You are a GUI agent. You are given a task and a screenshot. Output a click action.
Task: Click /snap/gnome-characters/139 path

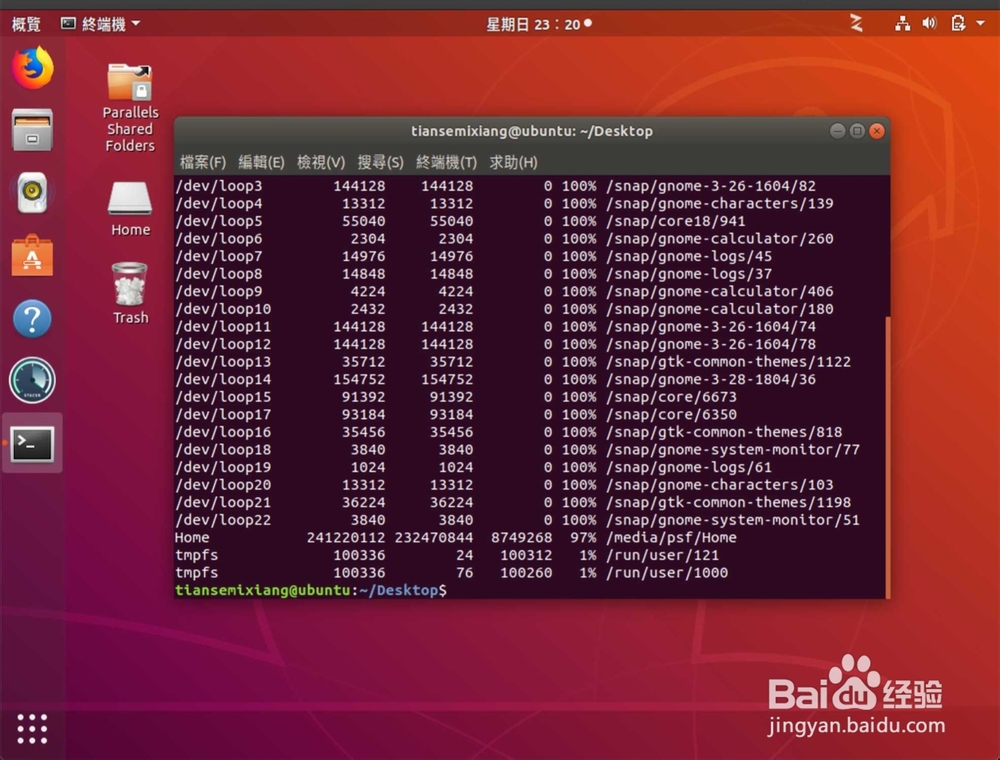tap(719, 203)
